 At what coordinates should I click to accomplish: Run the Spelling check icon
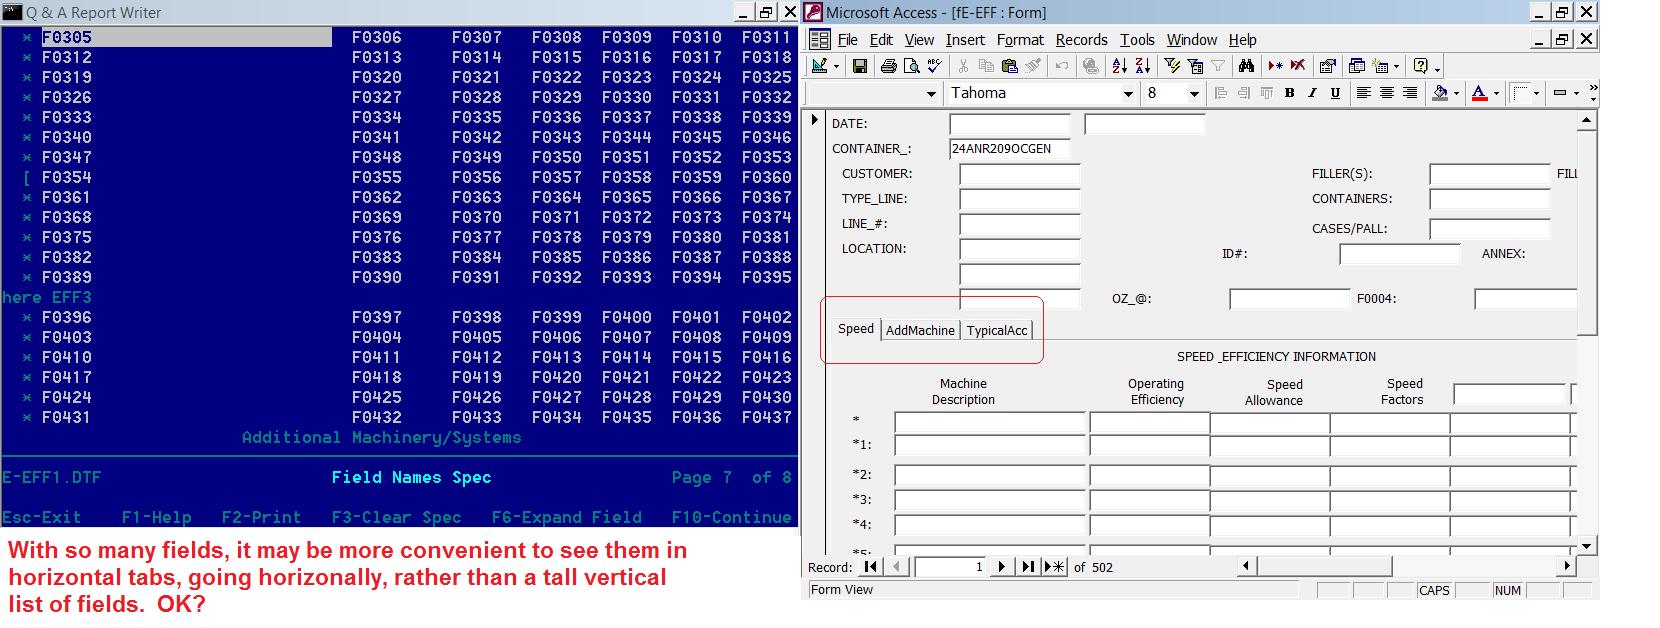click(x=934, y=66)
